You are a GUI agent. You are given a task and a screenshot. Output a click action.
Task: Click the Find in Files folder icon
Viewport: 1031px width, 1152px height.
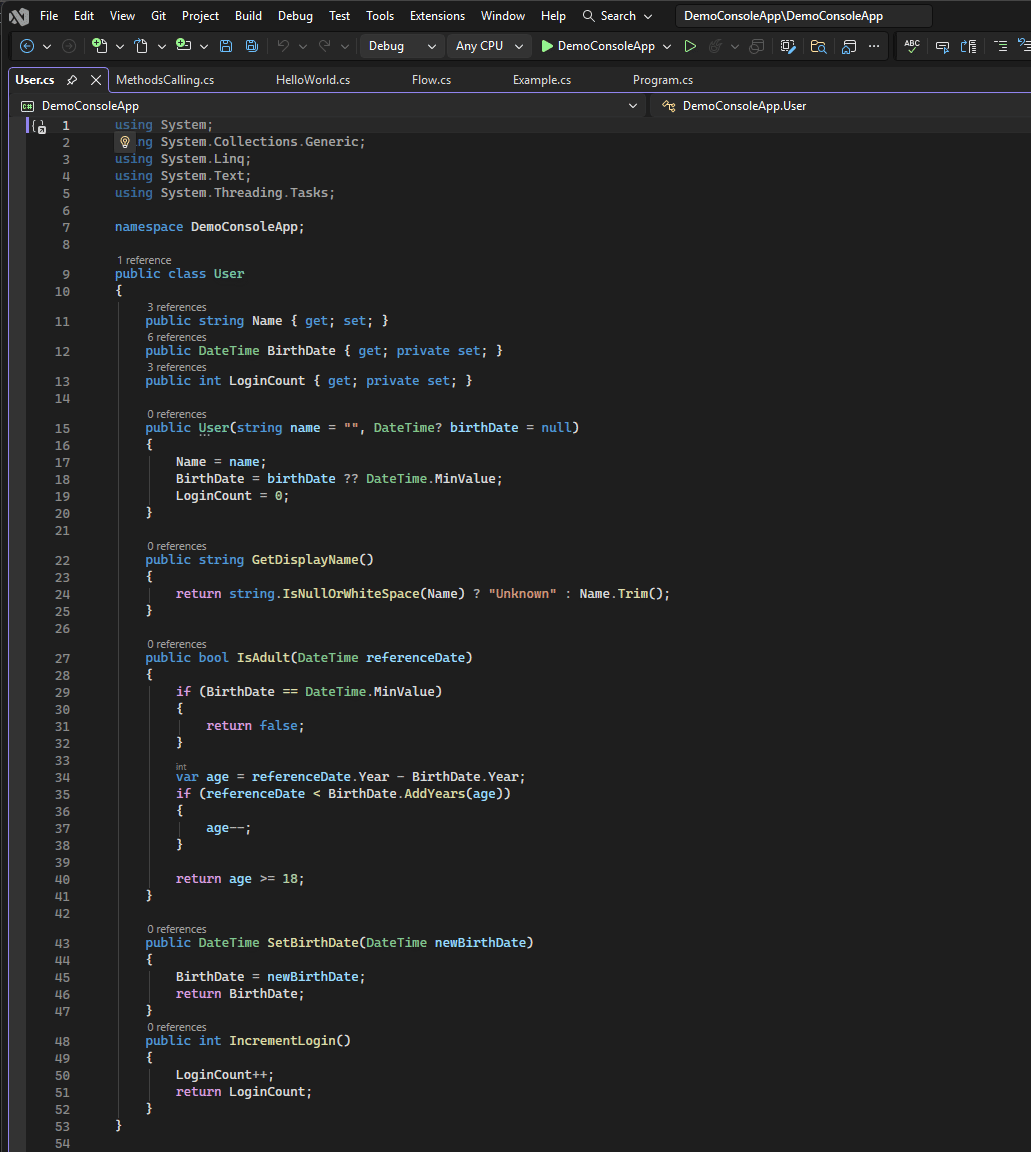[x=819, y=46]
